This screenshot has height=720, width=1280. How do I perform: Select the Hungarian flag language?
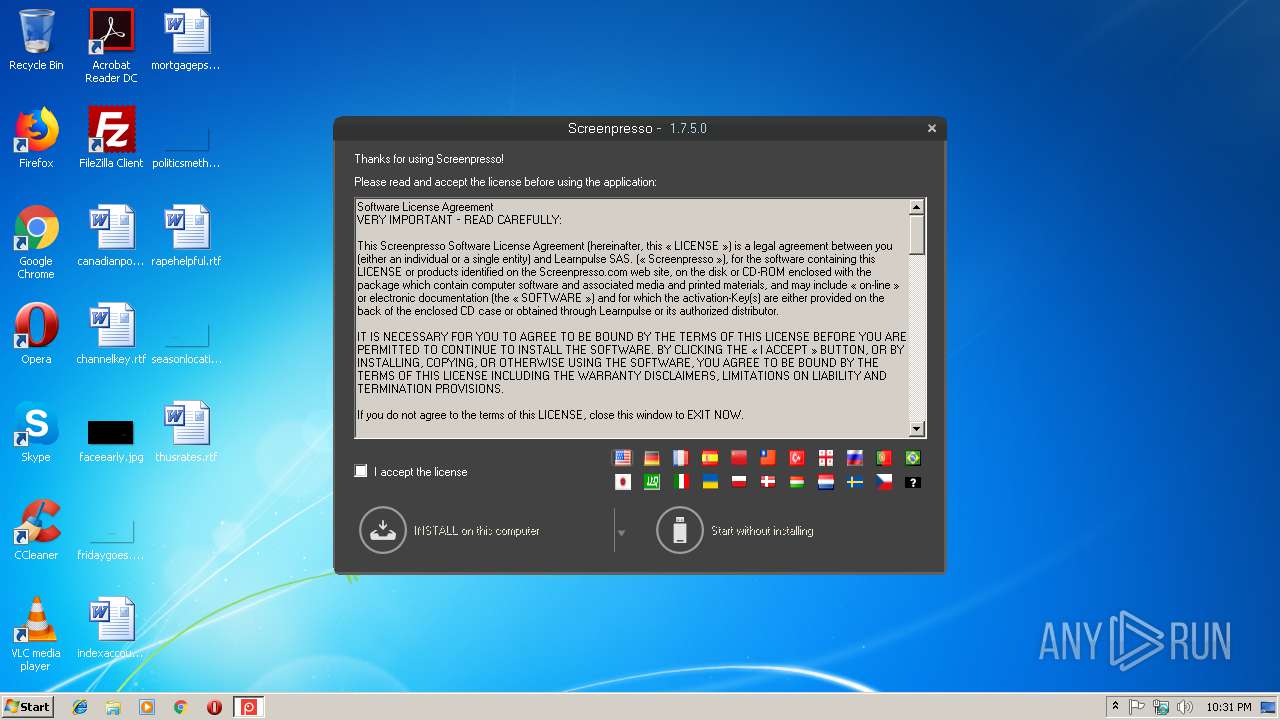(797, 482)
